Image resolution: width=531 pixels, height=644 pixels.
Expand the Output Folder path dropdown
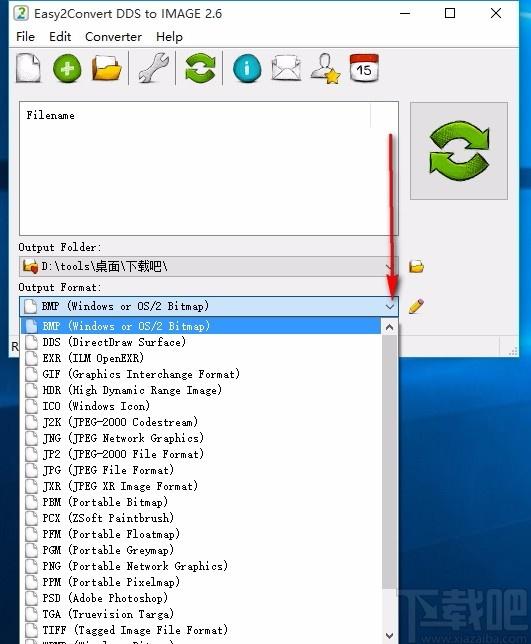(388, 267)
